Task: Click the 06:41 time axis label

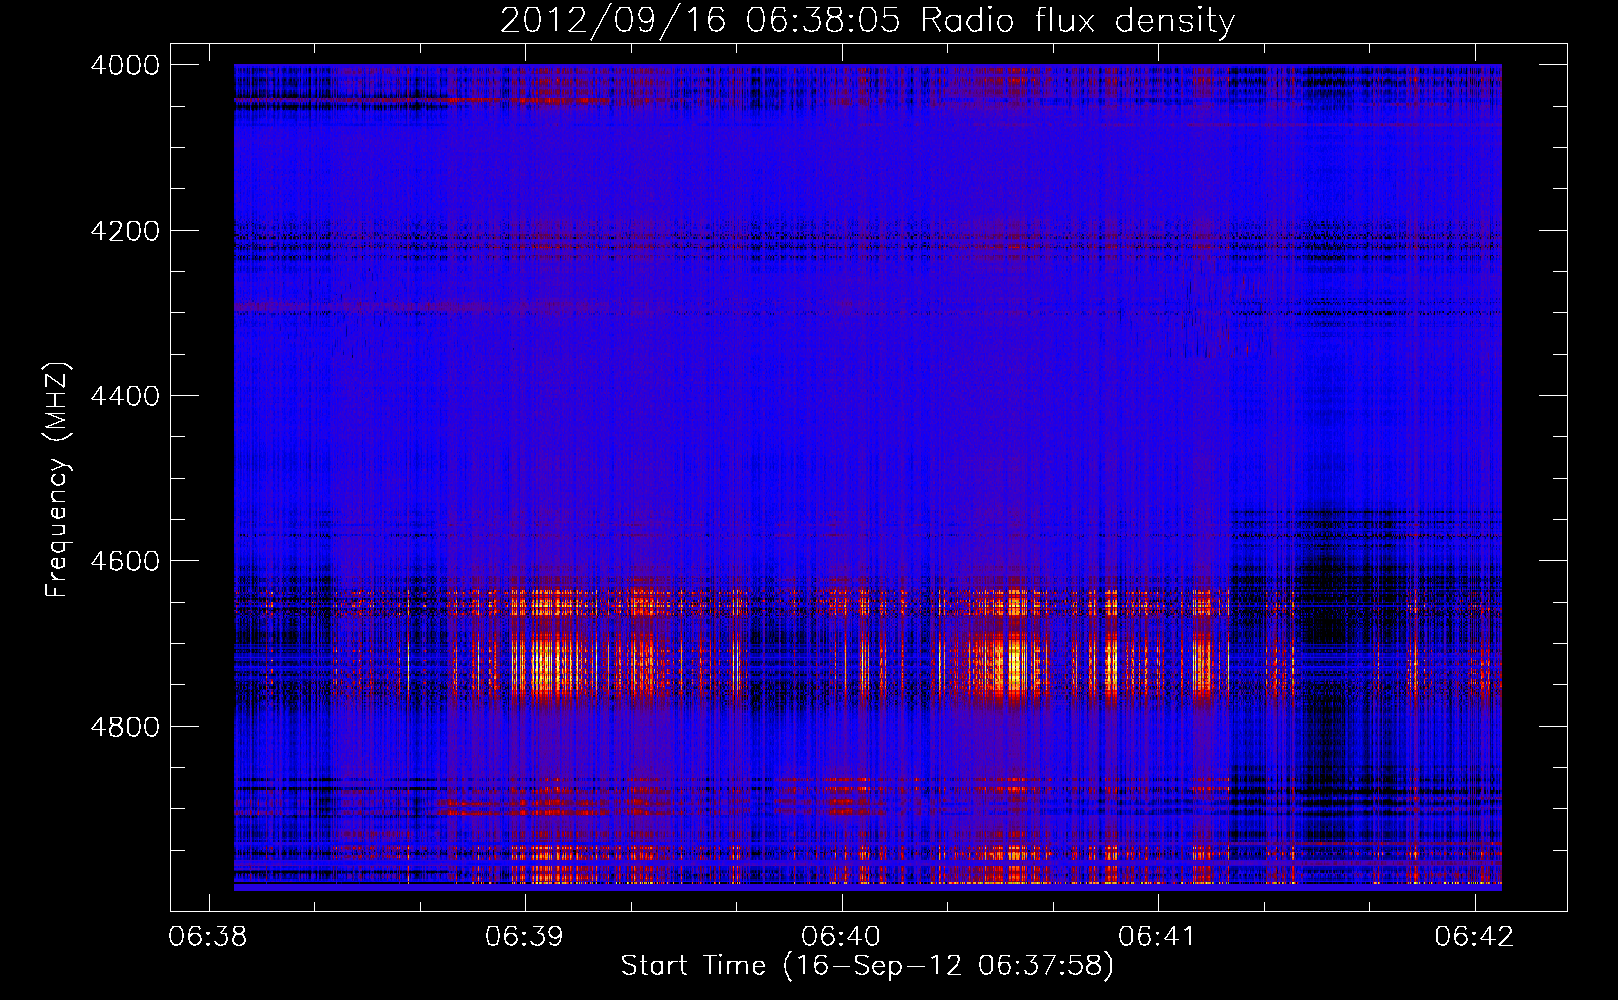Action: click(1157, 936)
